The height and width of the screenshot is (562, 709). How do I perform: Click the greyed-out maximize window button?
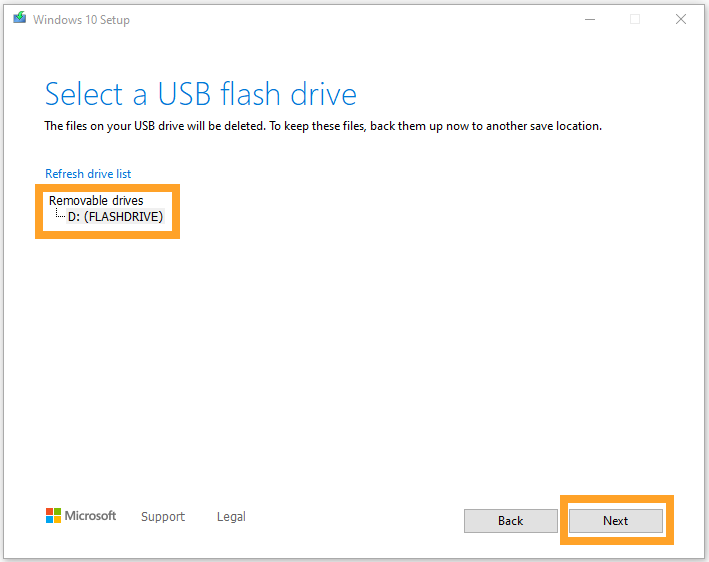(x=635, y=19)
